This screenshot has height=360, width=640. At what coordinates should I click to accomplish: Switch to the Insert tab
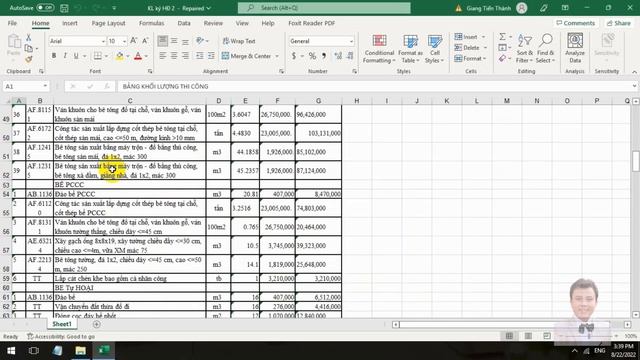point(70,23)
